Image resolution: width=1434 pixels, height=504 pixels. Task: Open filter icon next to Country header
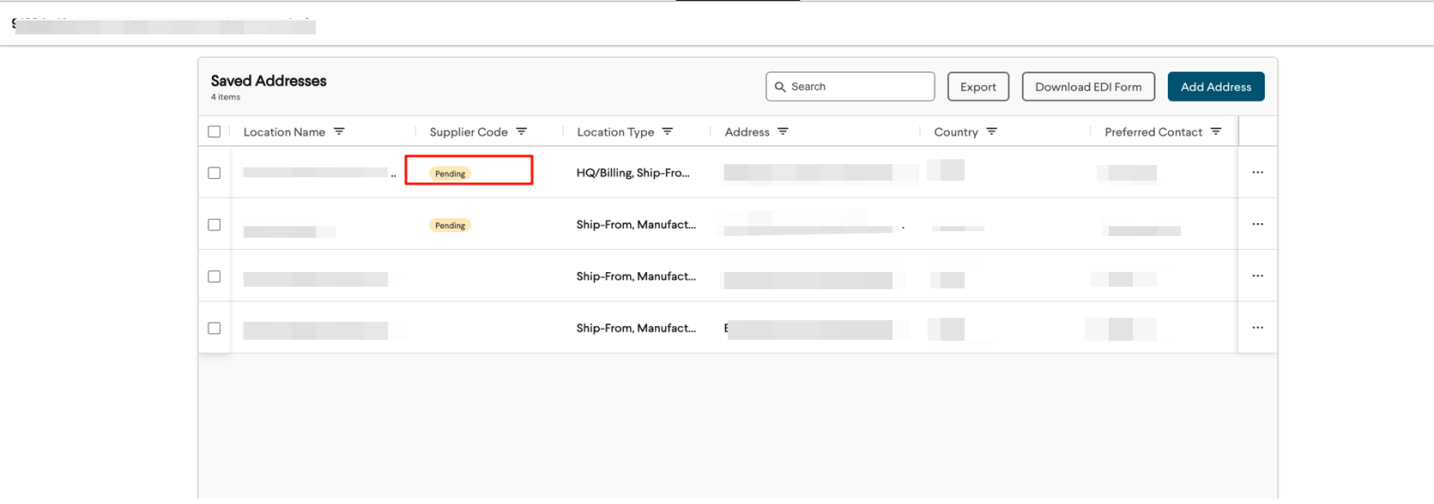coord(991,132)
